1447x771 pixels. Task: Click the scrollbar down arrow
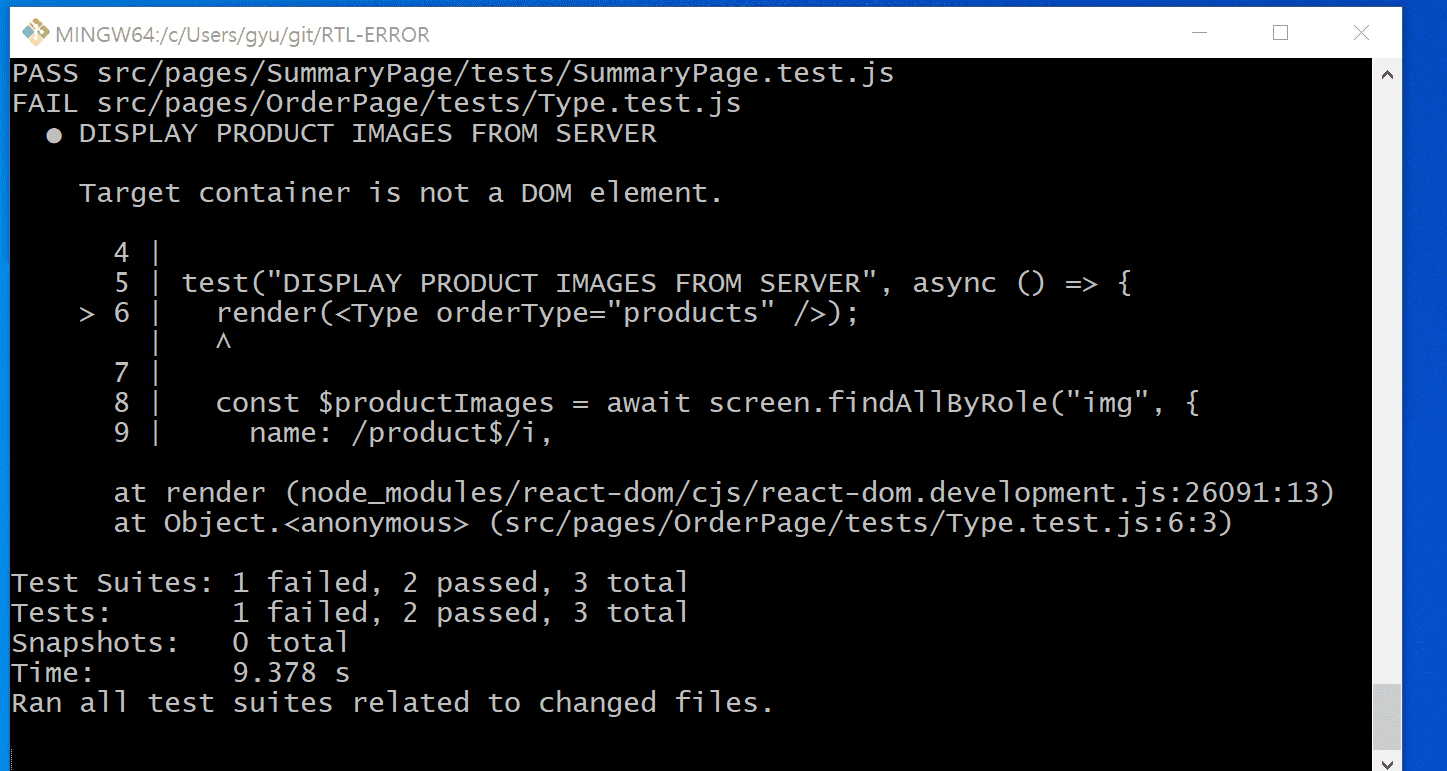[1387, 762]
